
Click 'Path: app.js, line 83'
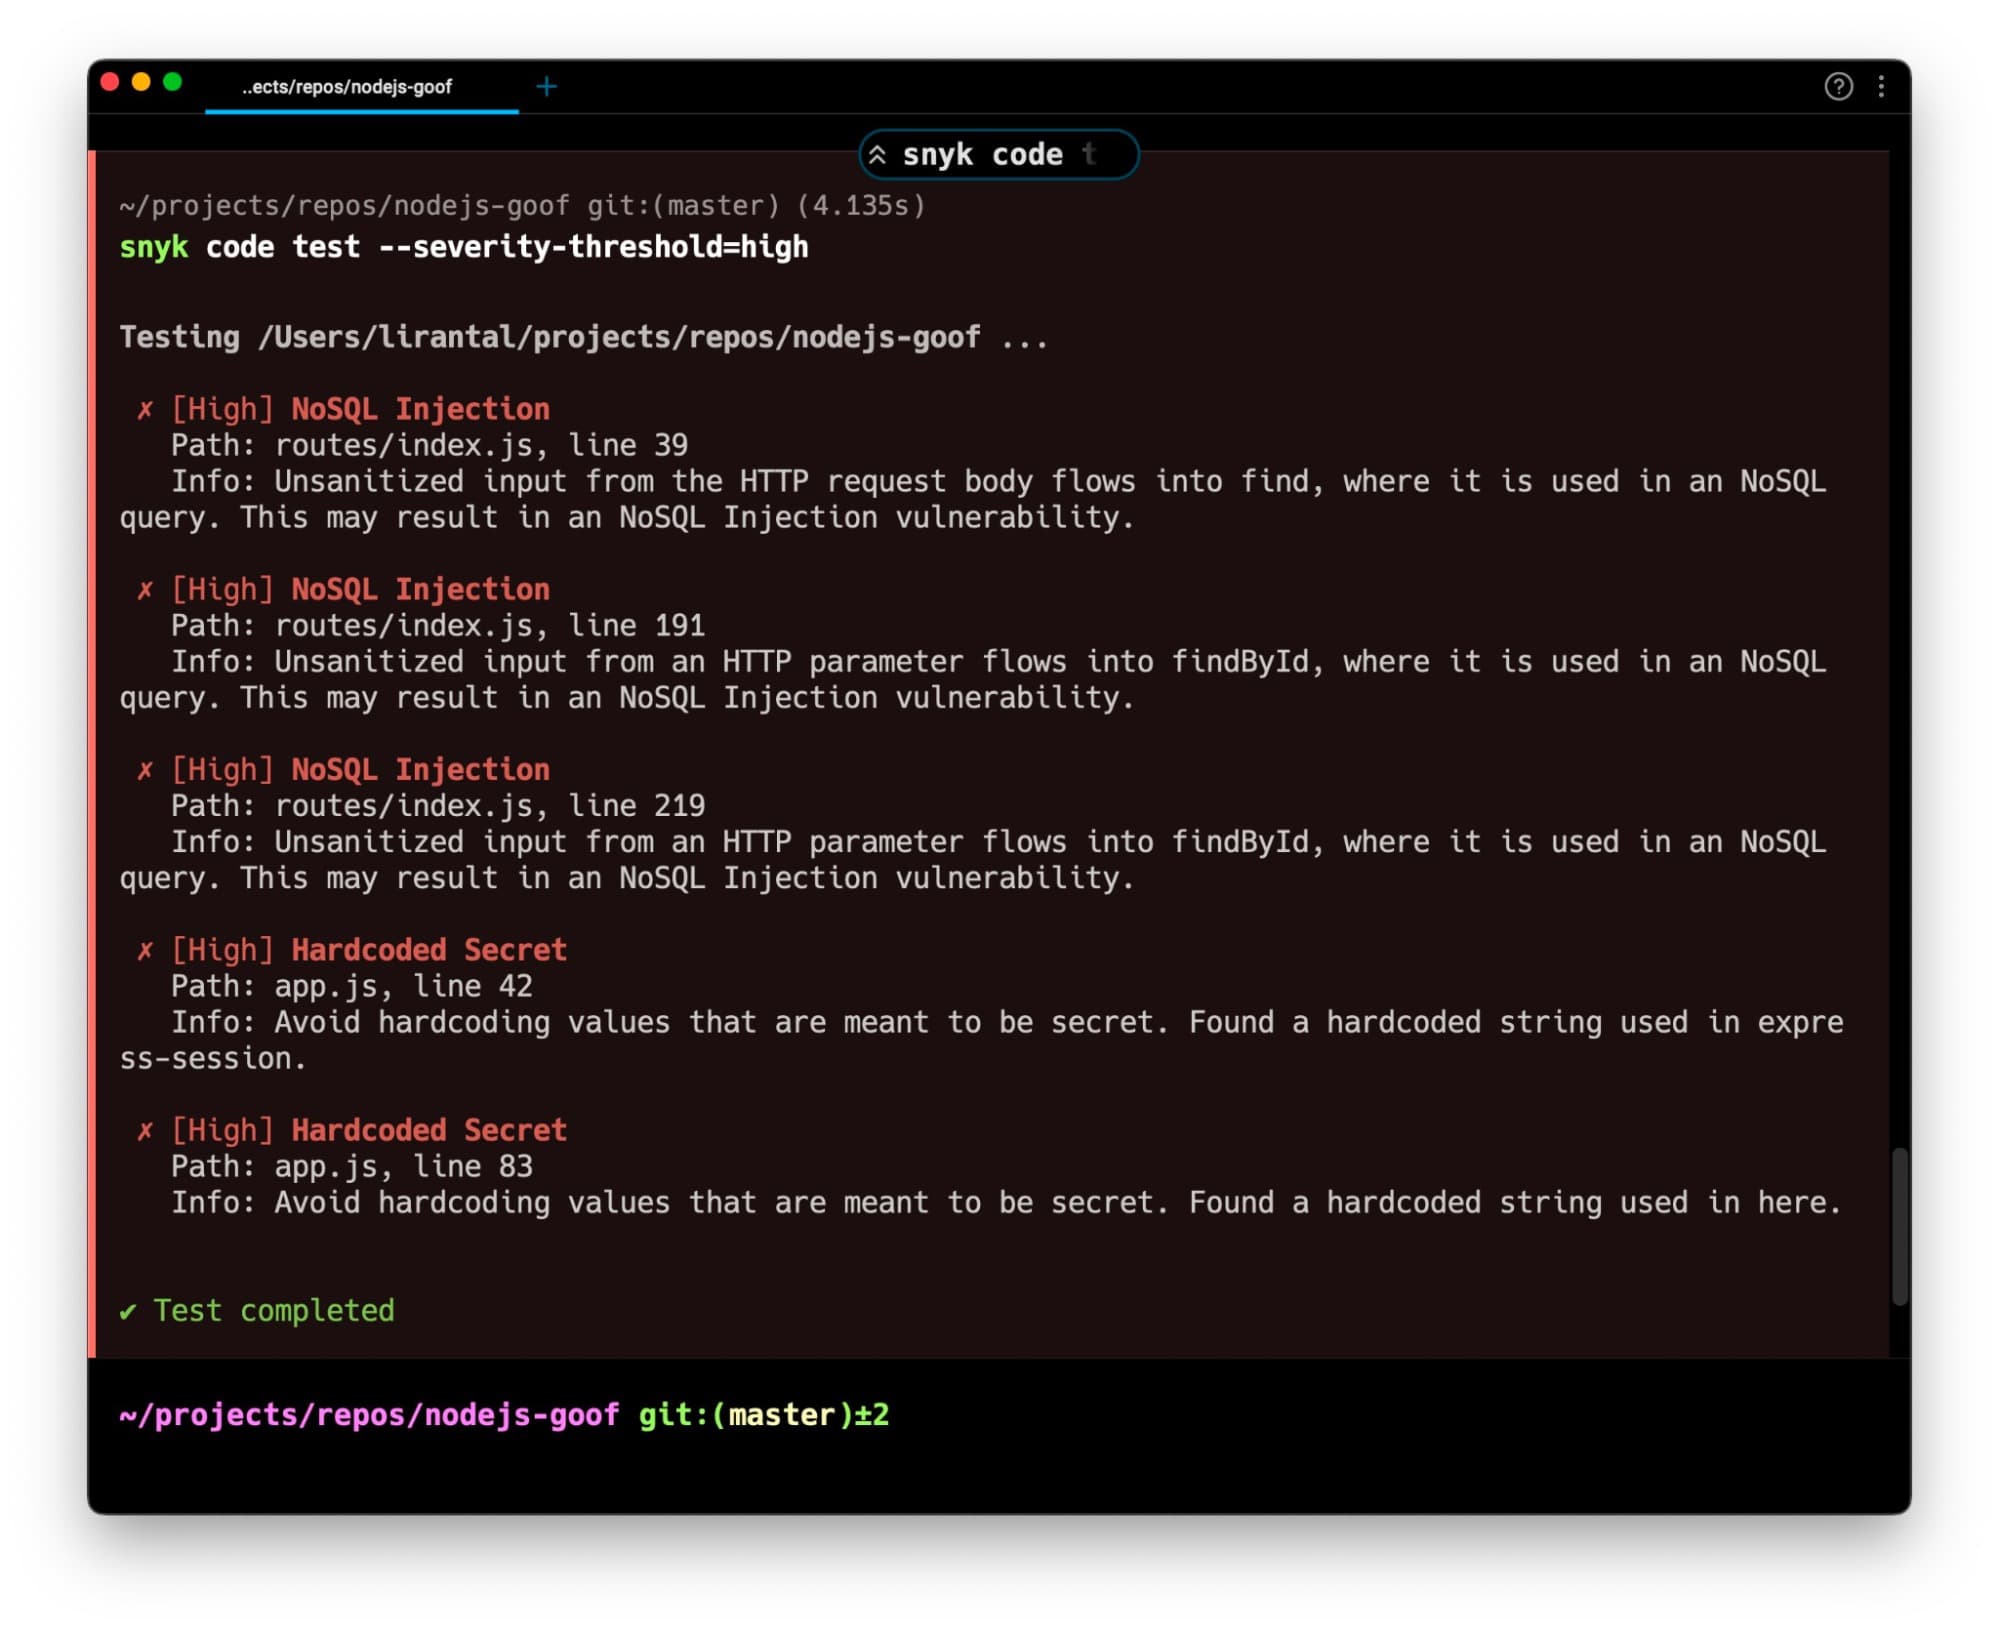[x=352, y=1167]
